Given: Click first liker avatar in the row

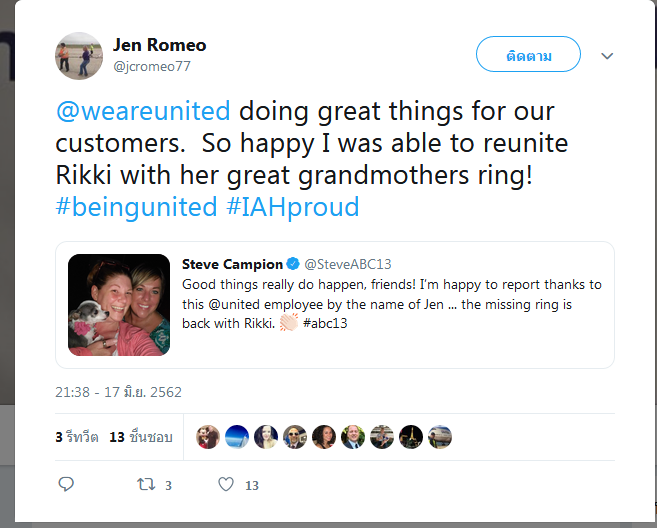Looking at the screenshot, I should click(x=208, y=437).
